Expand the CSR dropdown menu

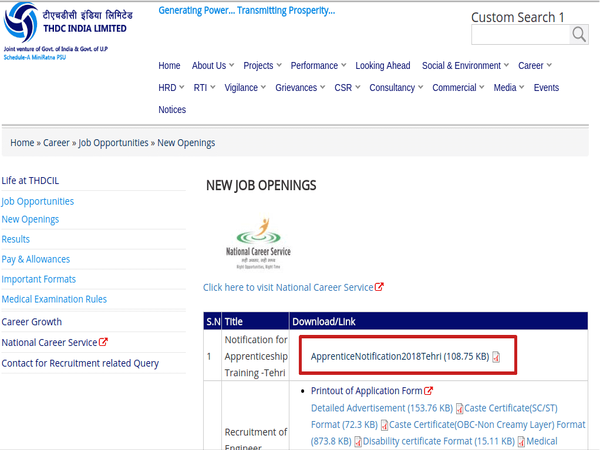[x=347, y=88]
